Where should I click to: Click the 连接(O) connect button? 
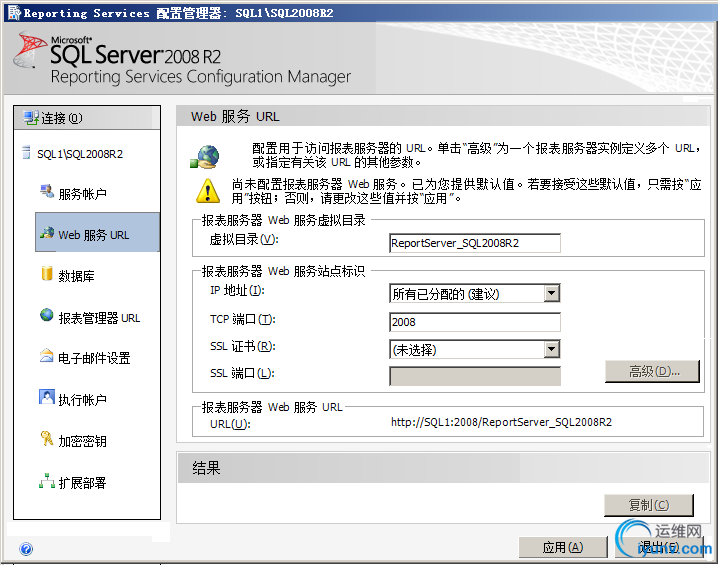click(87, 118)
